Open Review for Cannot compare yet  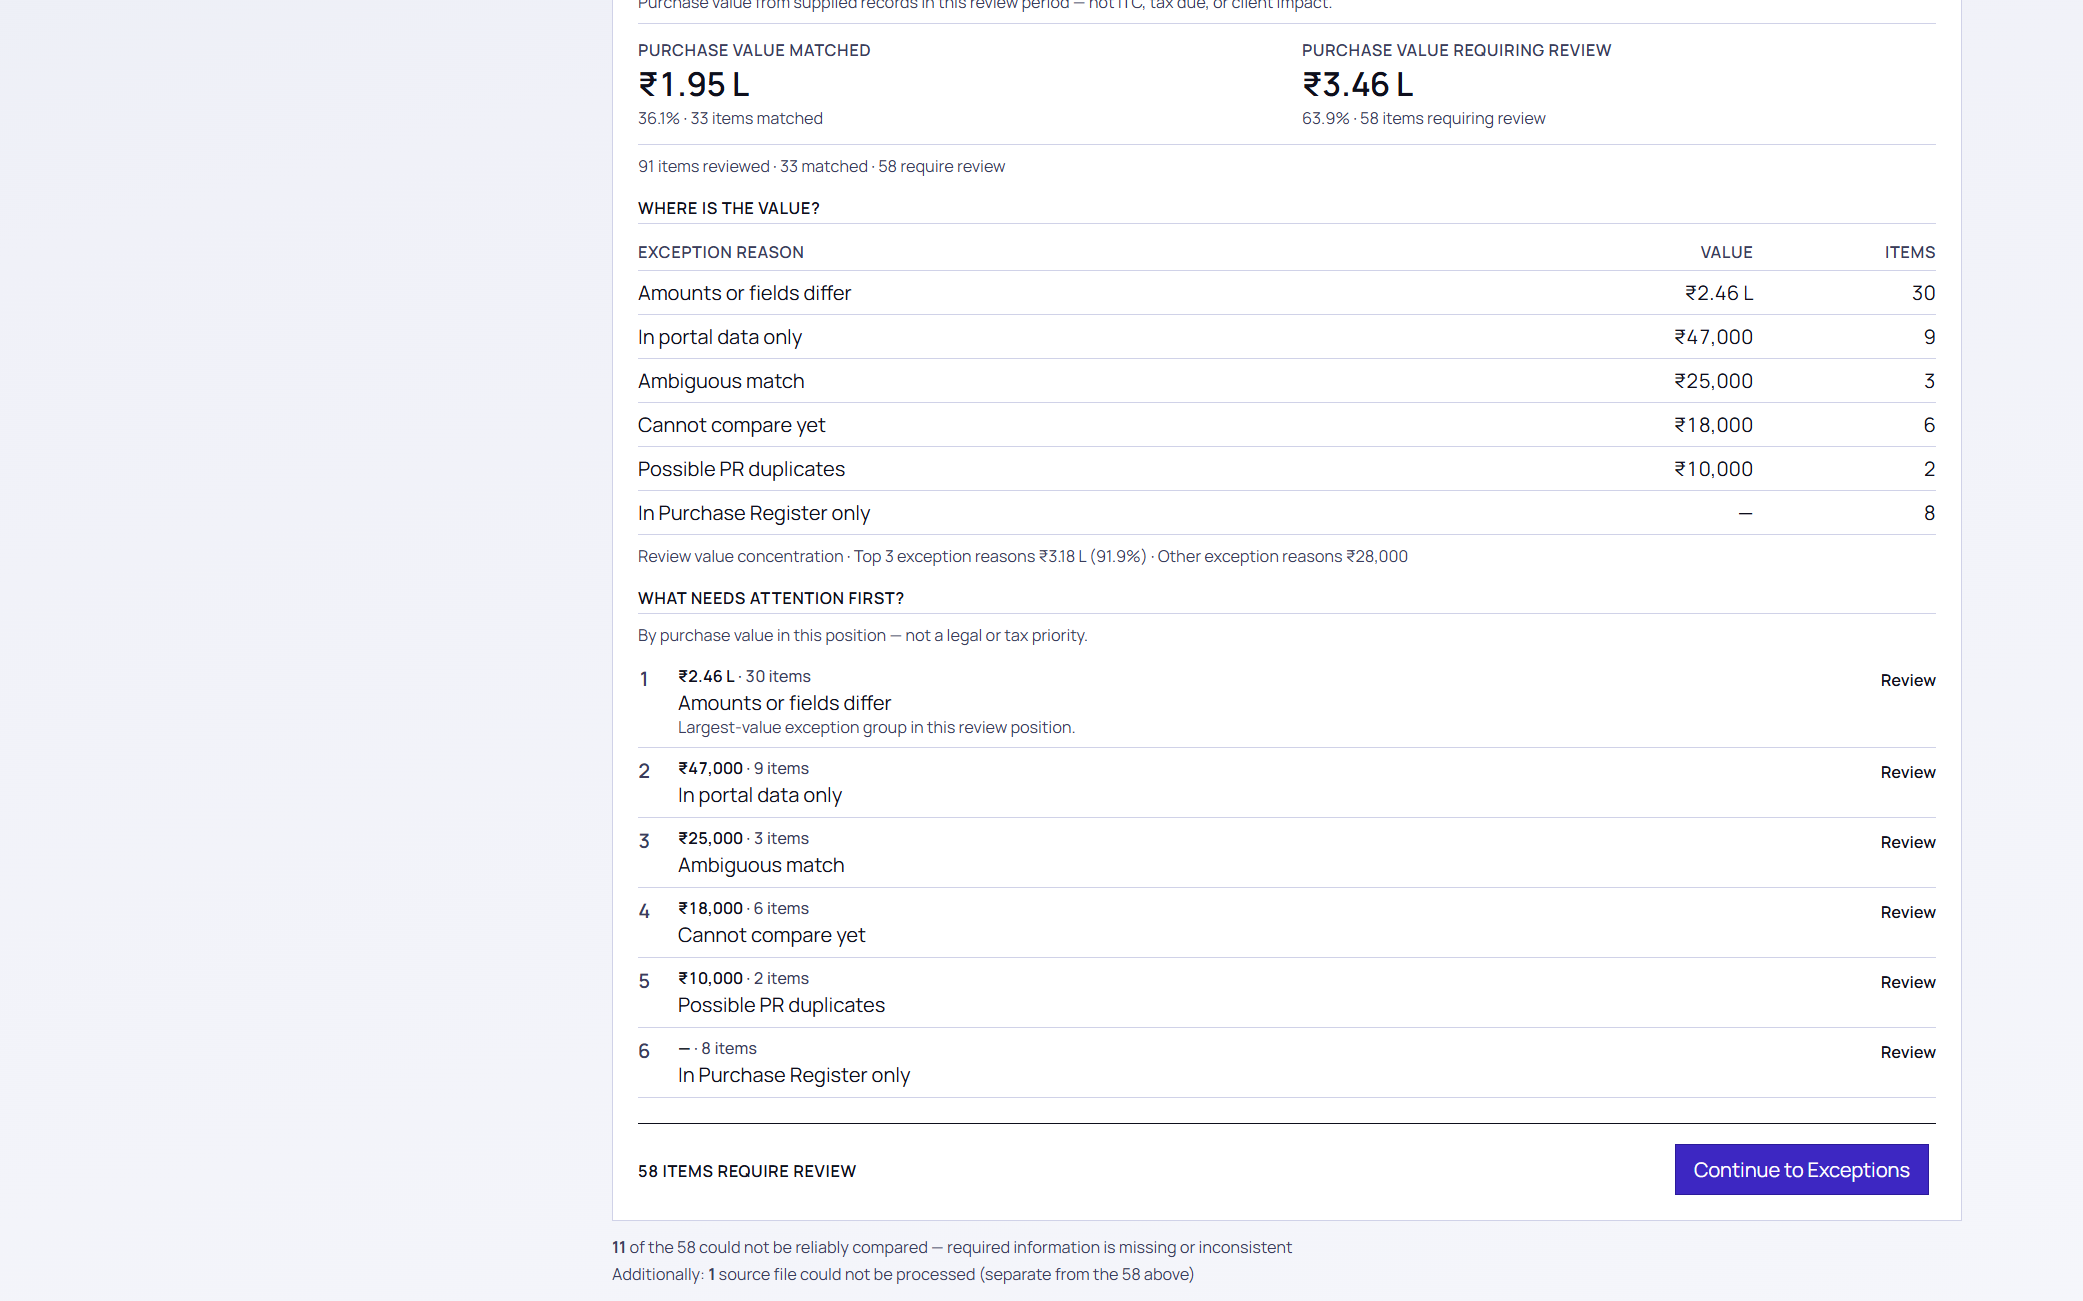1907,912
